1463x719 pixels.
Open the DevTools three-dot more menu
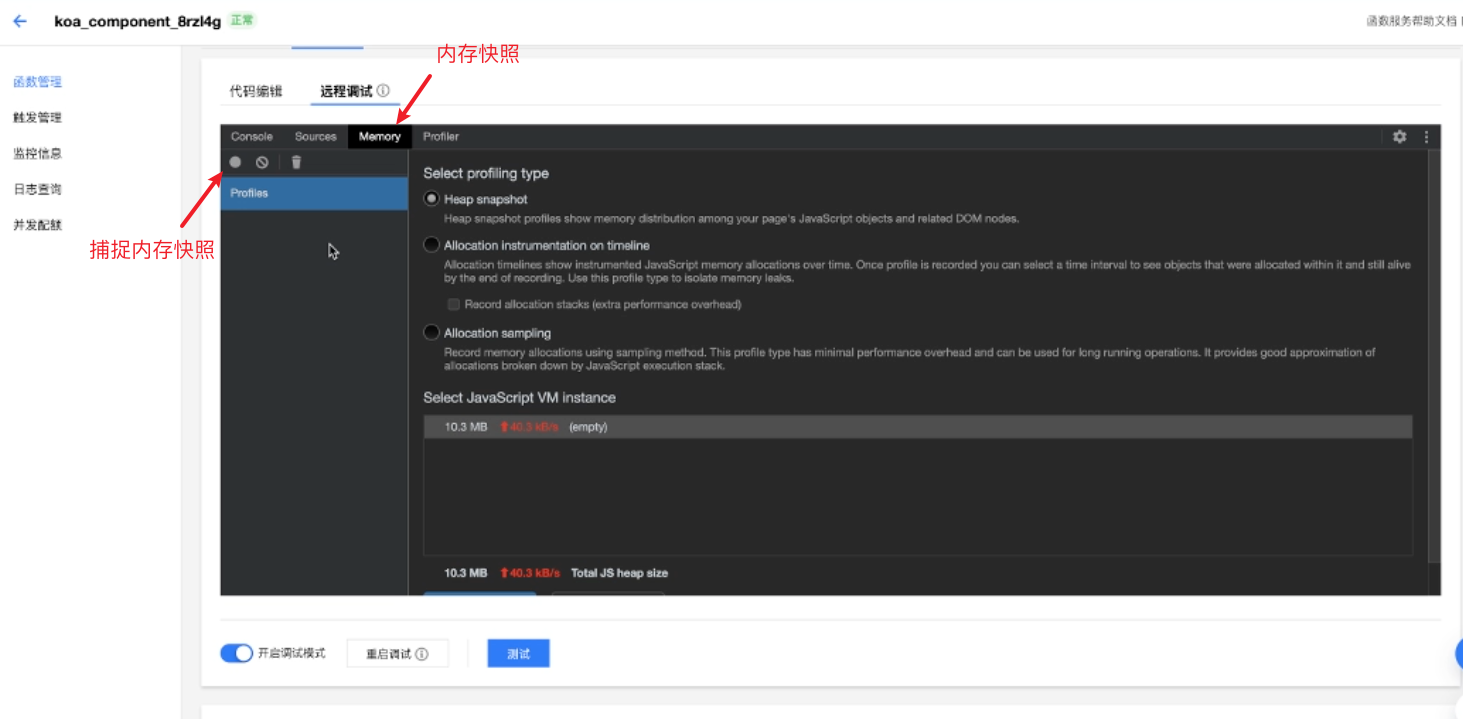tap(1426, 137)
